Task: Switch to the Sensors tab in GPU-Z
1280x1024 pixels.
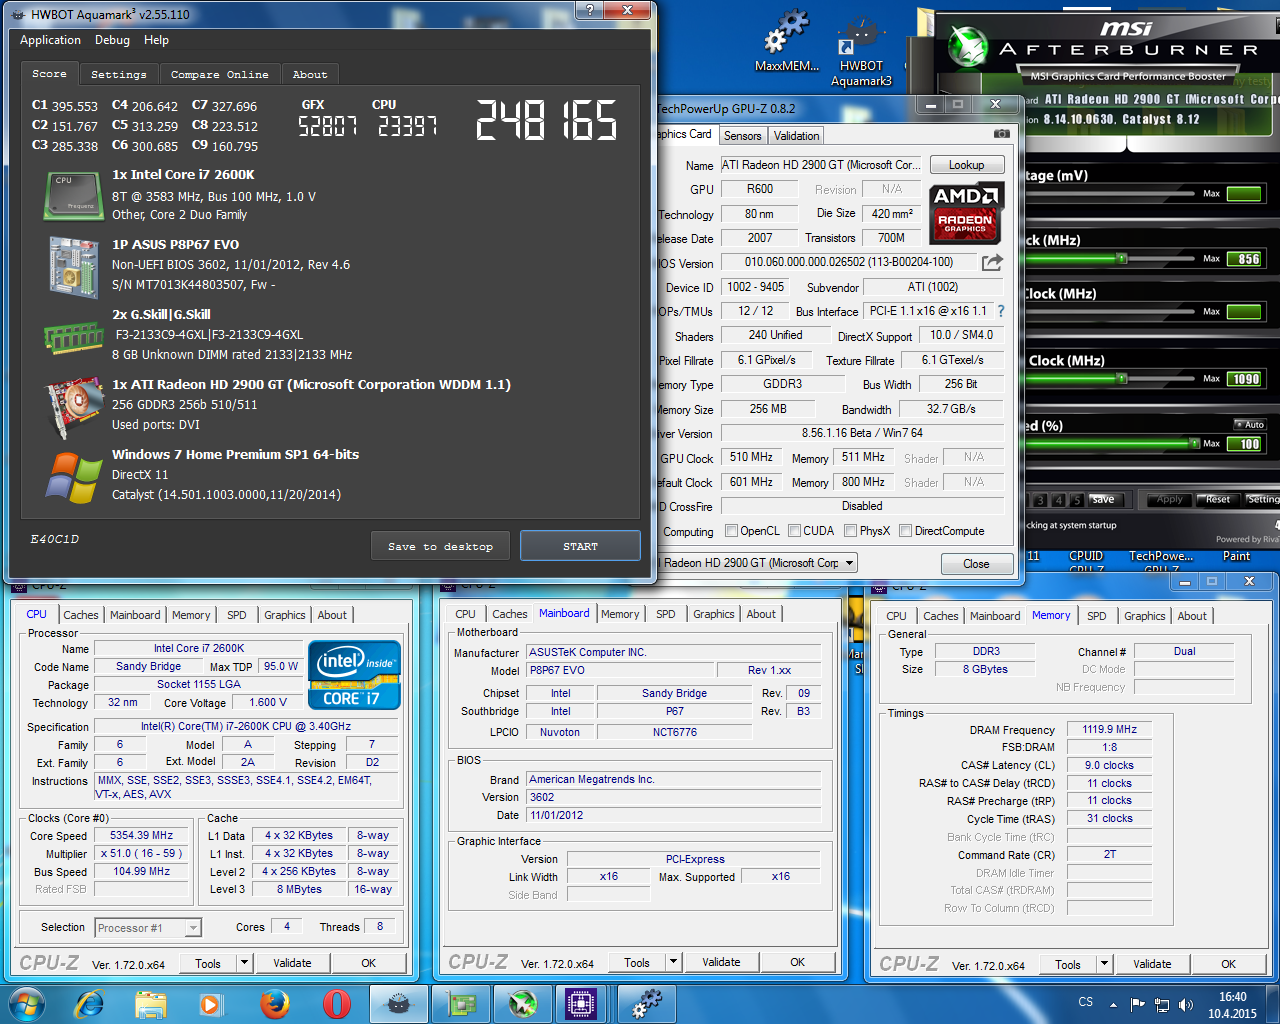Action: click(742, 136)
